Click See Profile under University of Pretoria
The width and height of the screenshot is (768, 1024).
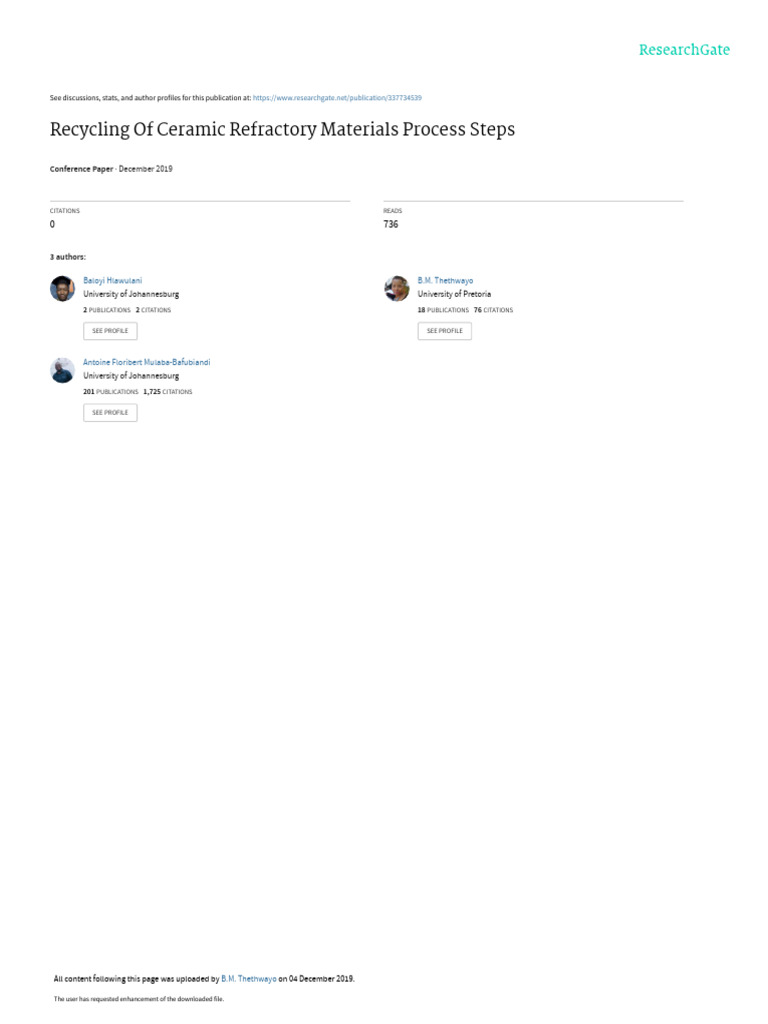(445, 331)
